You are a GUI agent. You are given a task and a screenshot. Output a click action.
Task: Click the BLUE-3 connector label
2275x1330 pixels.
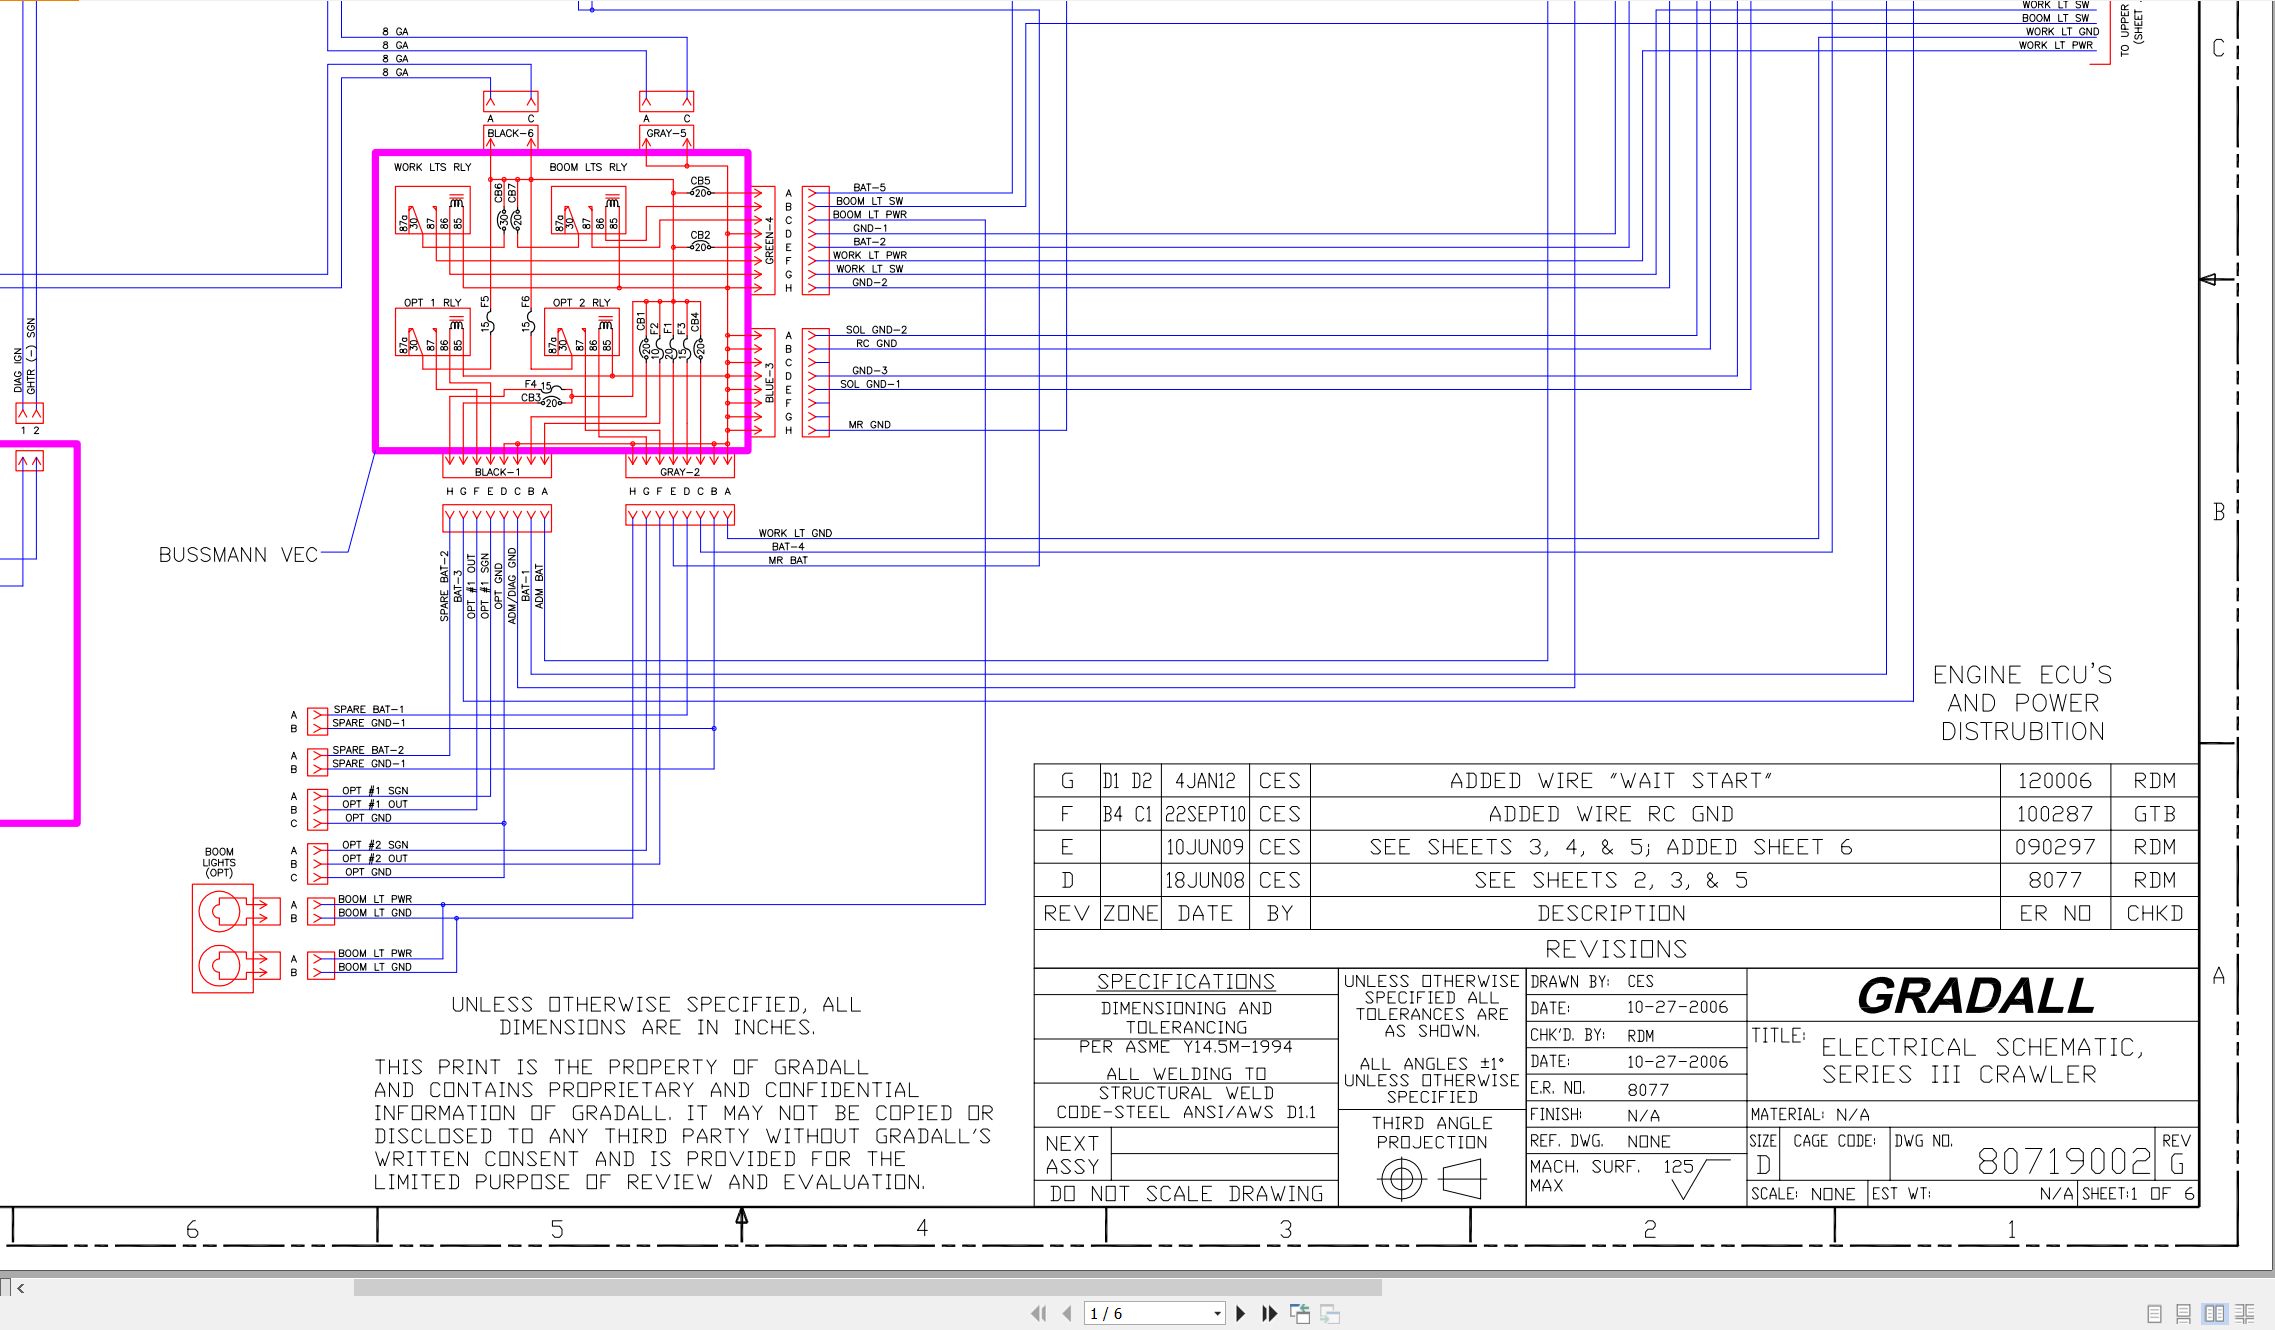coord(769,383)
